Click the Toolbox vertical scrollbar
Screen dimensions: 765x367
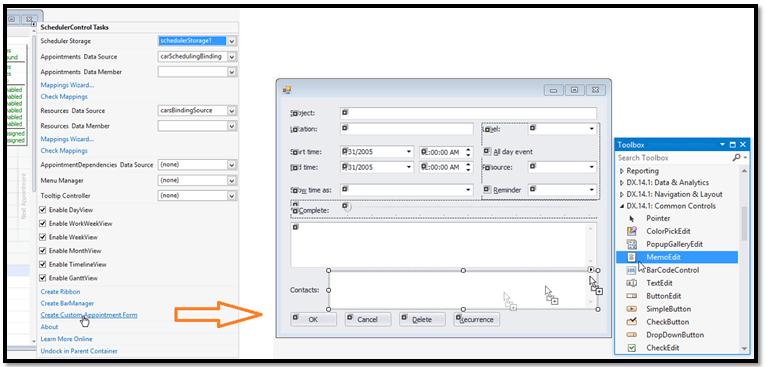(744, 259)
